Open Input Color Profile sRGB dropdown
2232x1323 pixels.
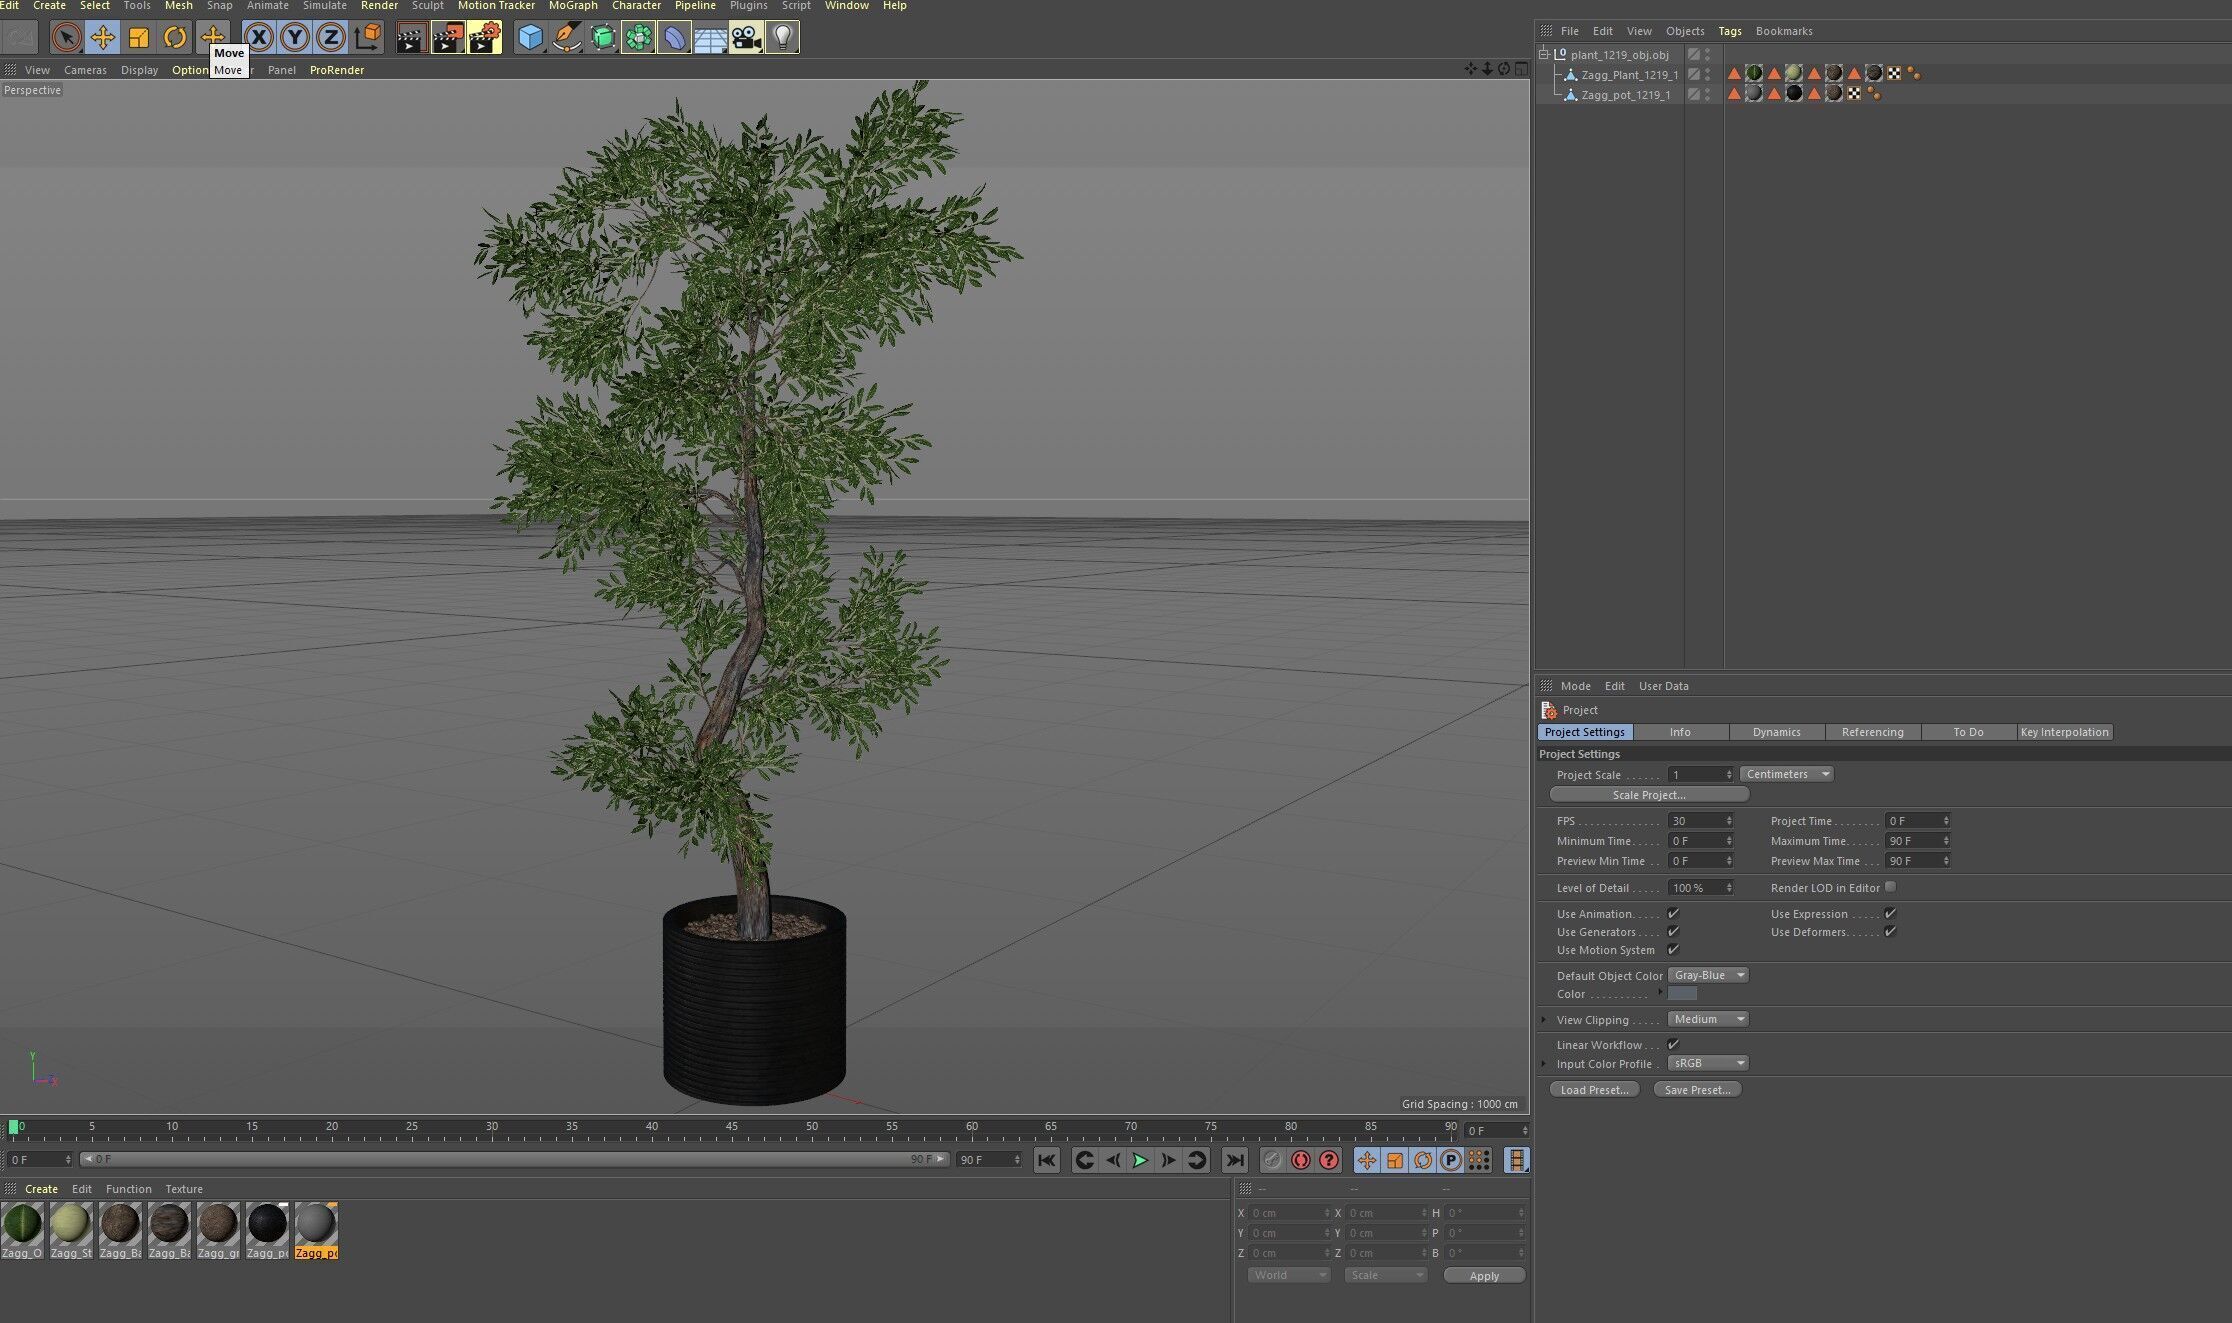(x=1708, y=1063)
